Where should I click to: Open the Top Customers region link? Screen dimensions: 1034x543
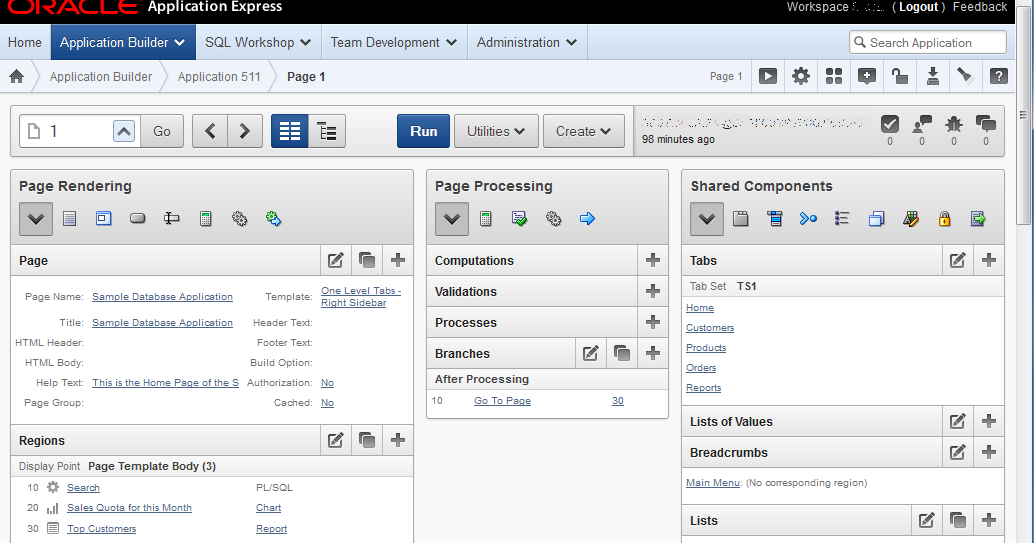pos(102,528)
